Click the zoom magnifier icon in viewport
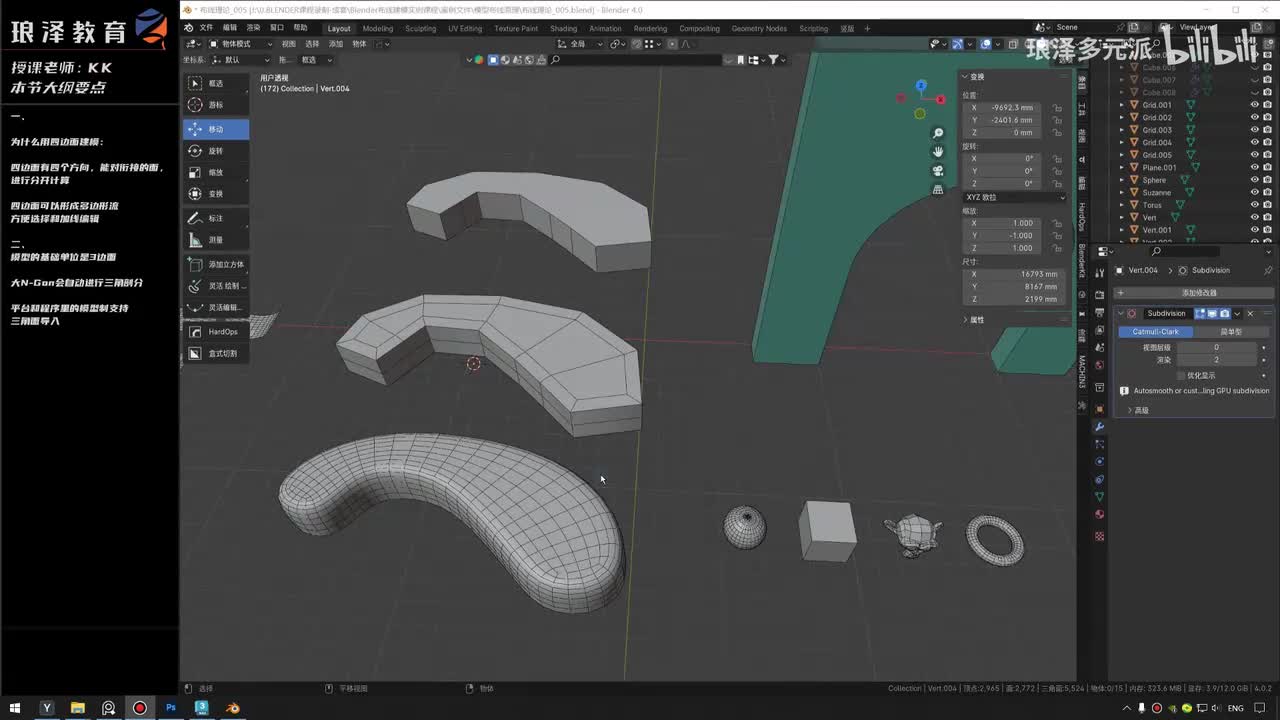The image size is (1280, 720). pyautogui.click(x=938, y=133)
